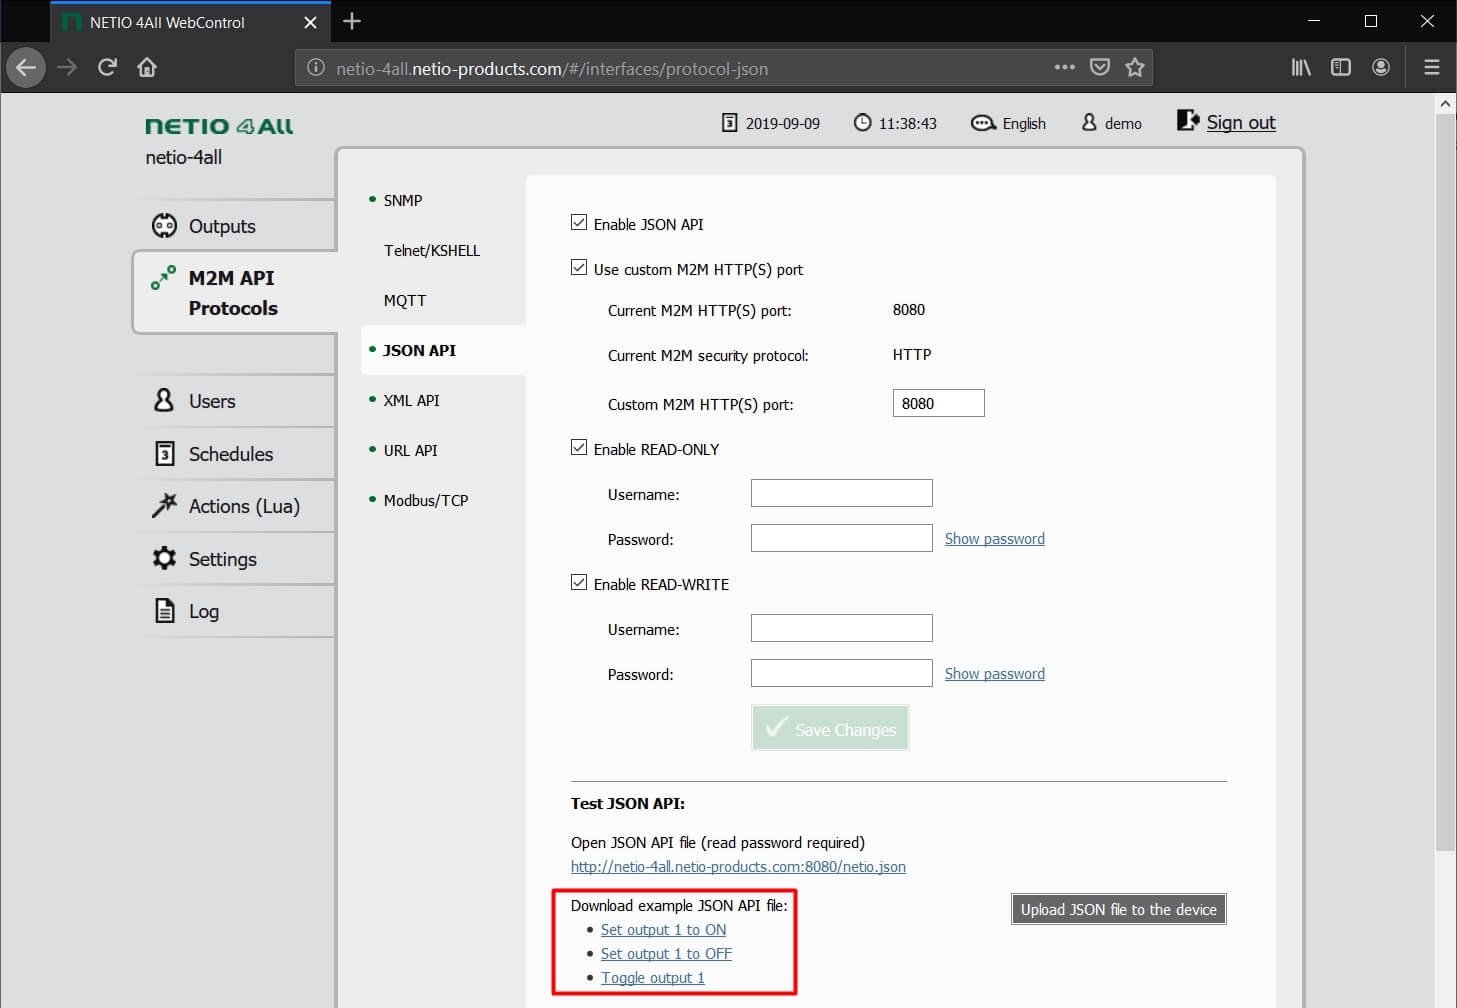
Task: Open the netio.json test URL link
Action: pos(738,867)
